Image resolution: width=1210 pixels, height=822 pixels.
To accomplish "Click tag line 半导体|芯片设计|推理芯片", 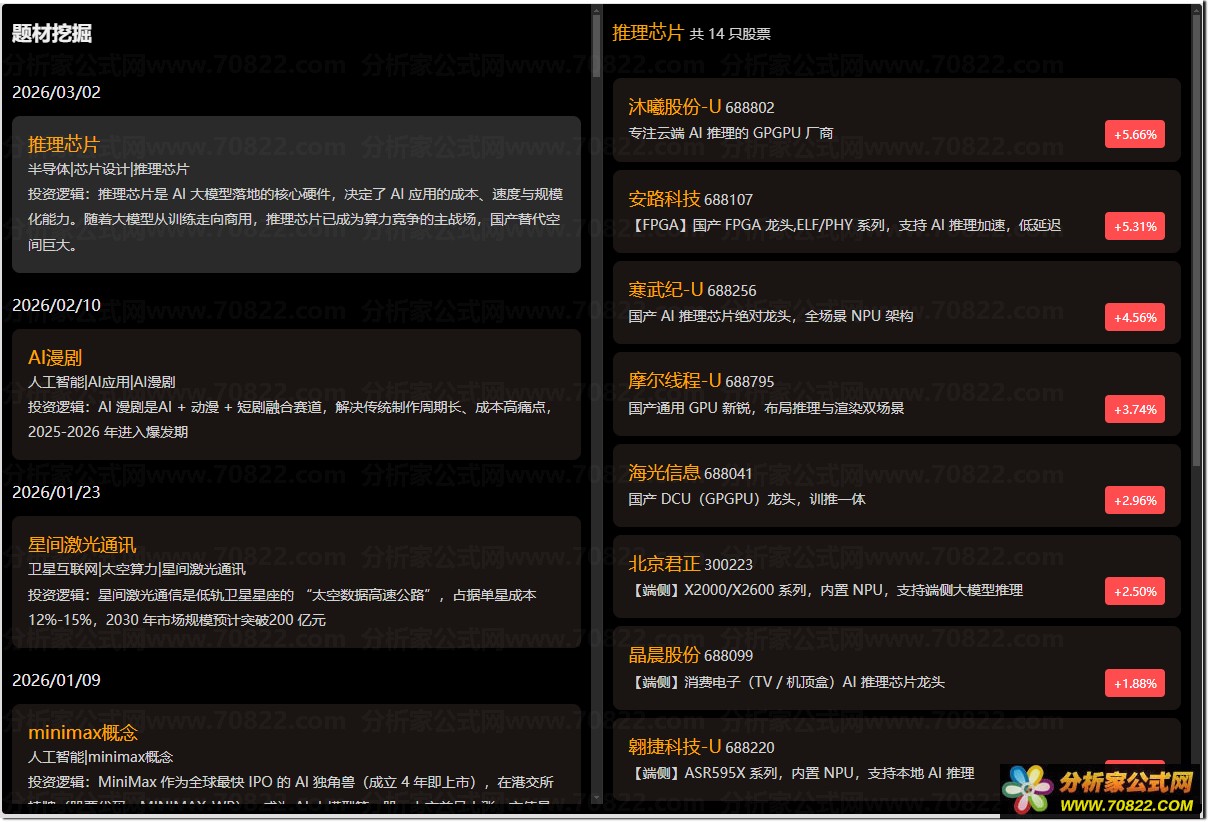I will (108, 169).
